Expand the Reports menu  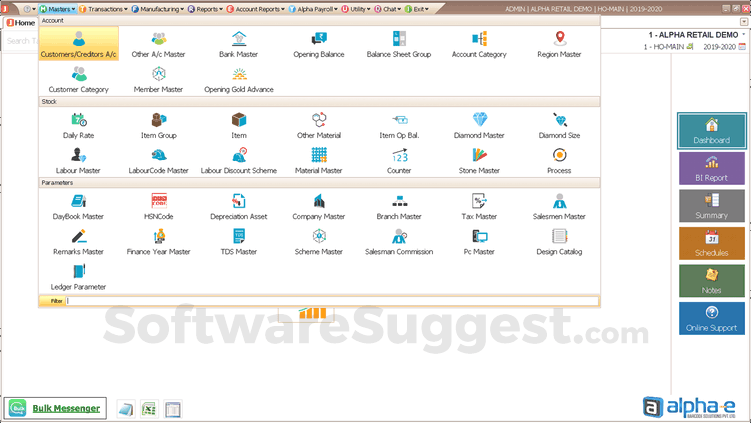[205, 9]
